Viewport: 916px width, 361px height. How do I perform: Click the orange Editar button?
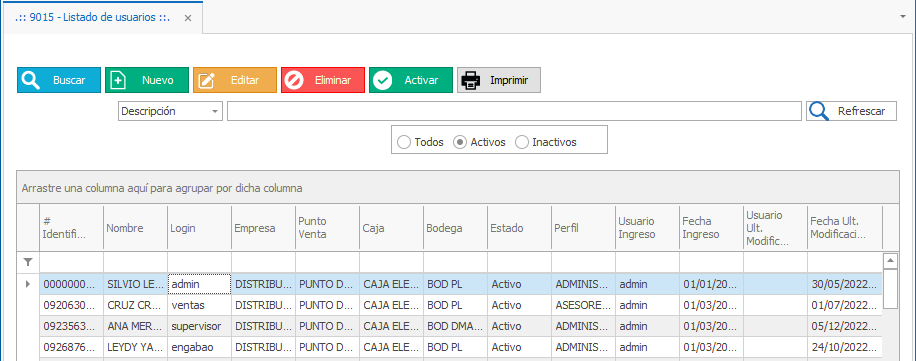(x=235, y=80)
